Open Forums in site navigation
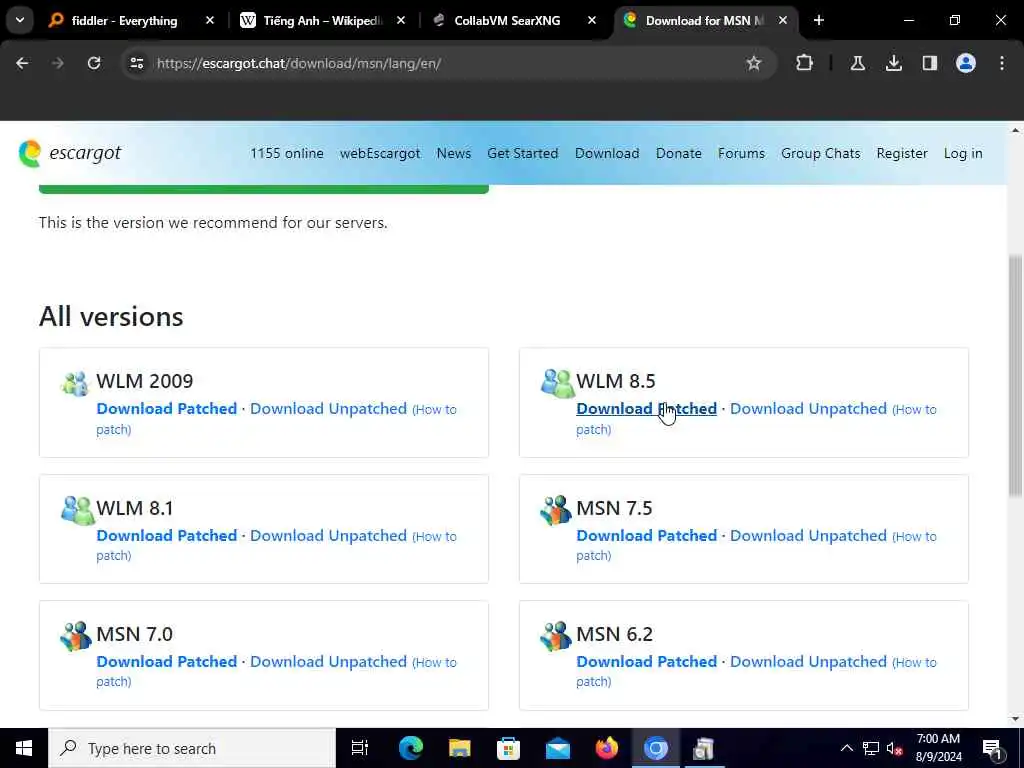This screenshot has height=768, width=1024. pos(741,153)
